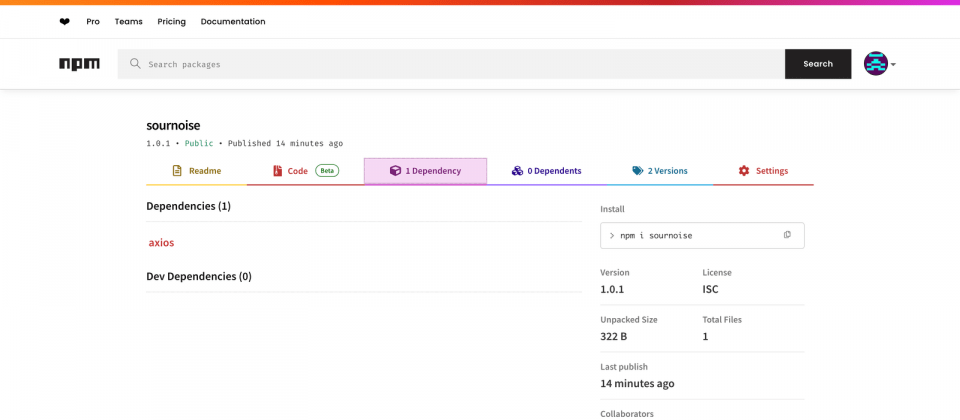Click the npm logo
The width and height of the screenshot is (960, 420).
point(80,64)
